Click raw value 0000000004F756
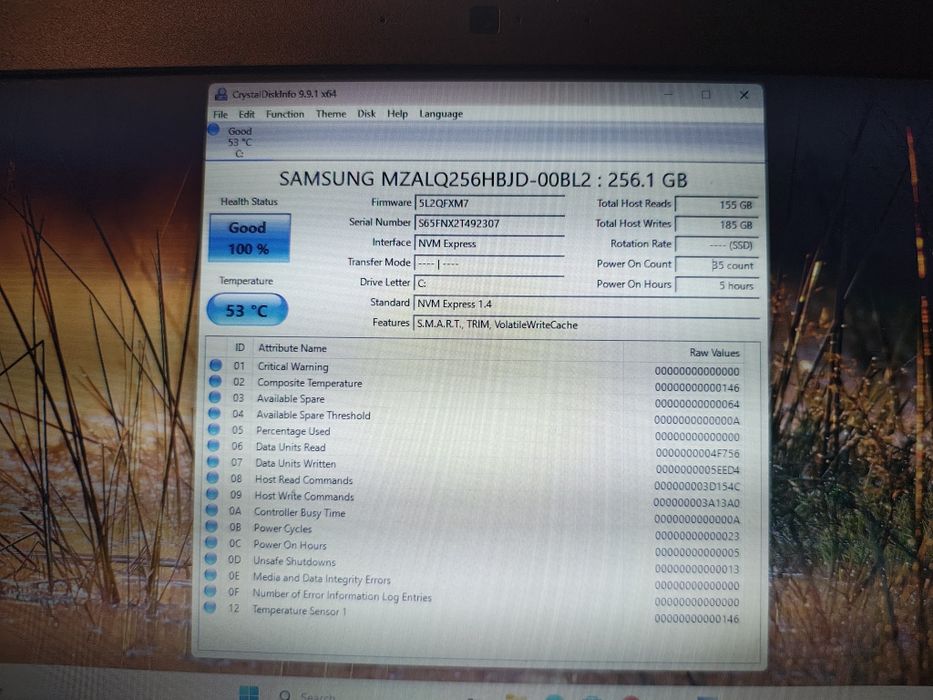This screenshot has height=700, width=933. [697, 454]
